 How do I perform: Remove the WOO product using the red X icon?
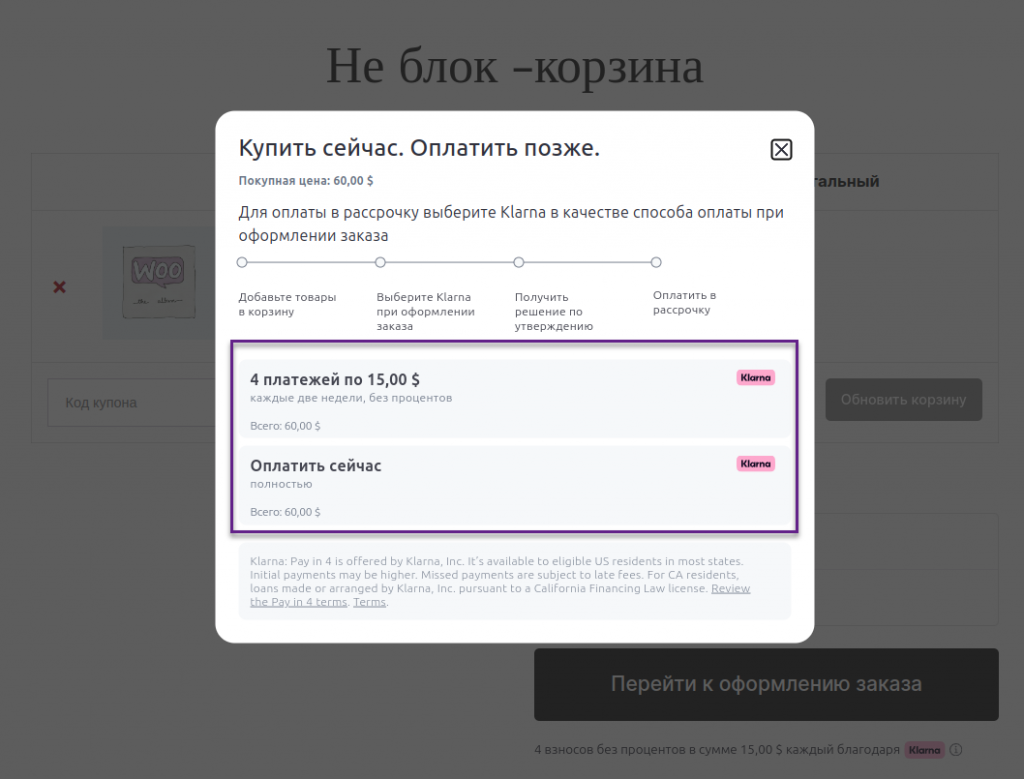(x=58, y=287)
